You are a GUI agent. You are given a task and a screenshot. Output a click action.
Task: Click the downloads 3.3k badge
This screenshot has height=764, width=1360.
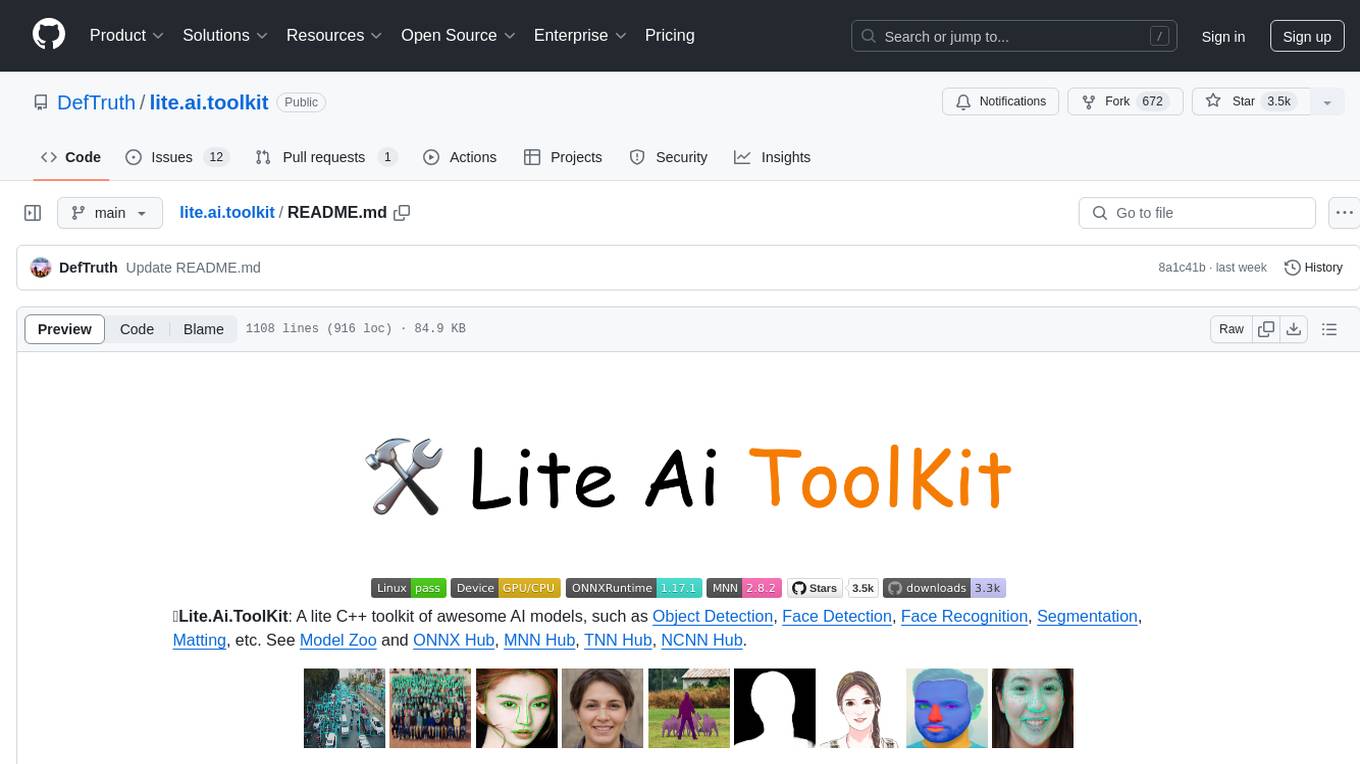tap(943, 588)
